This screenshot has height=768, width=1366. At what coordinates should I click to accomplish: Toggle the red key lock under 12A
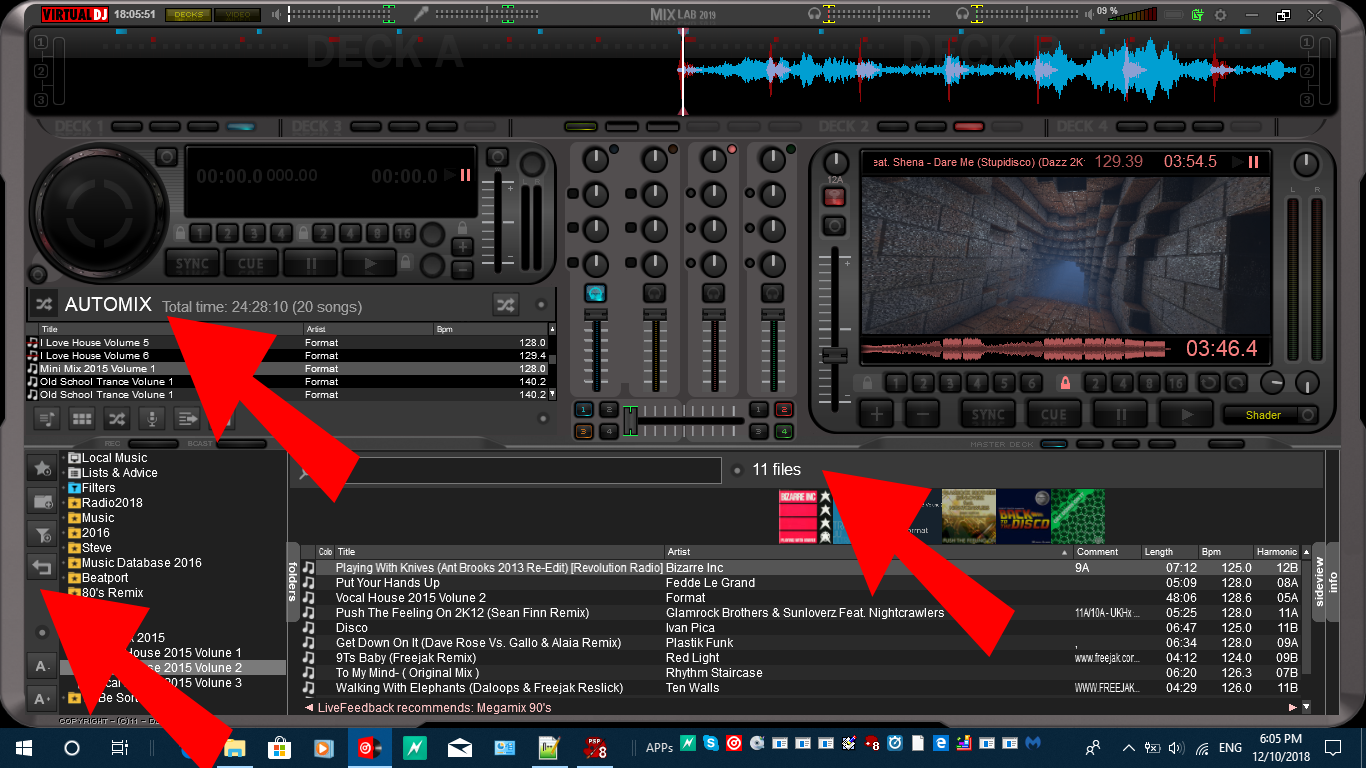click(834, 197)
